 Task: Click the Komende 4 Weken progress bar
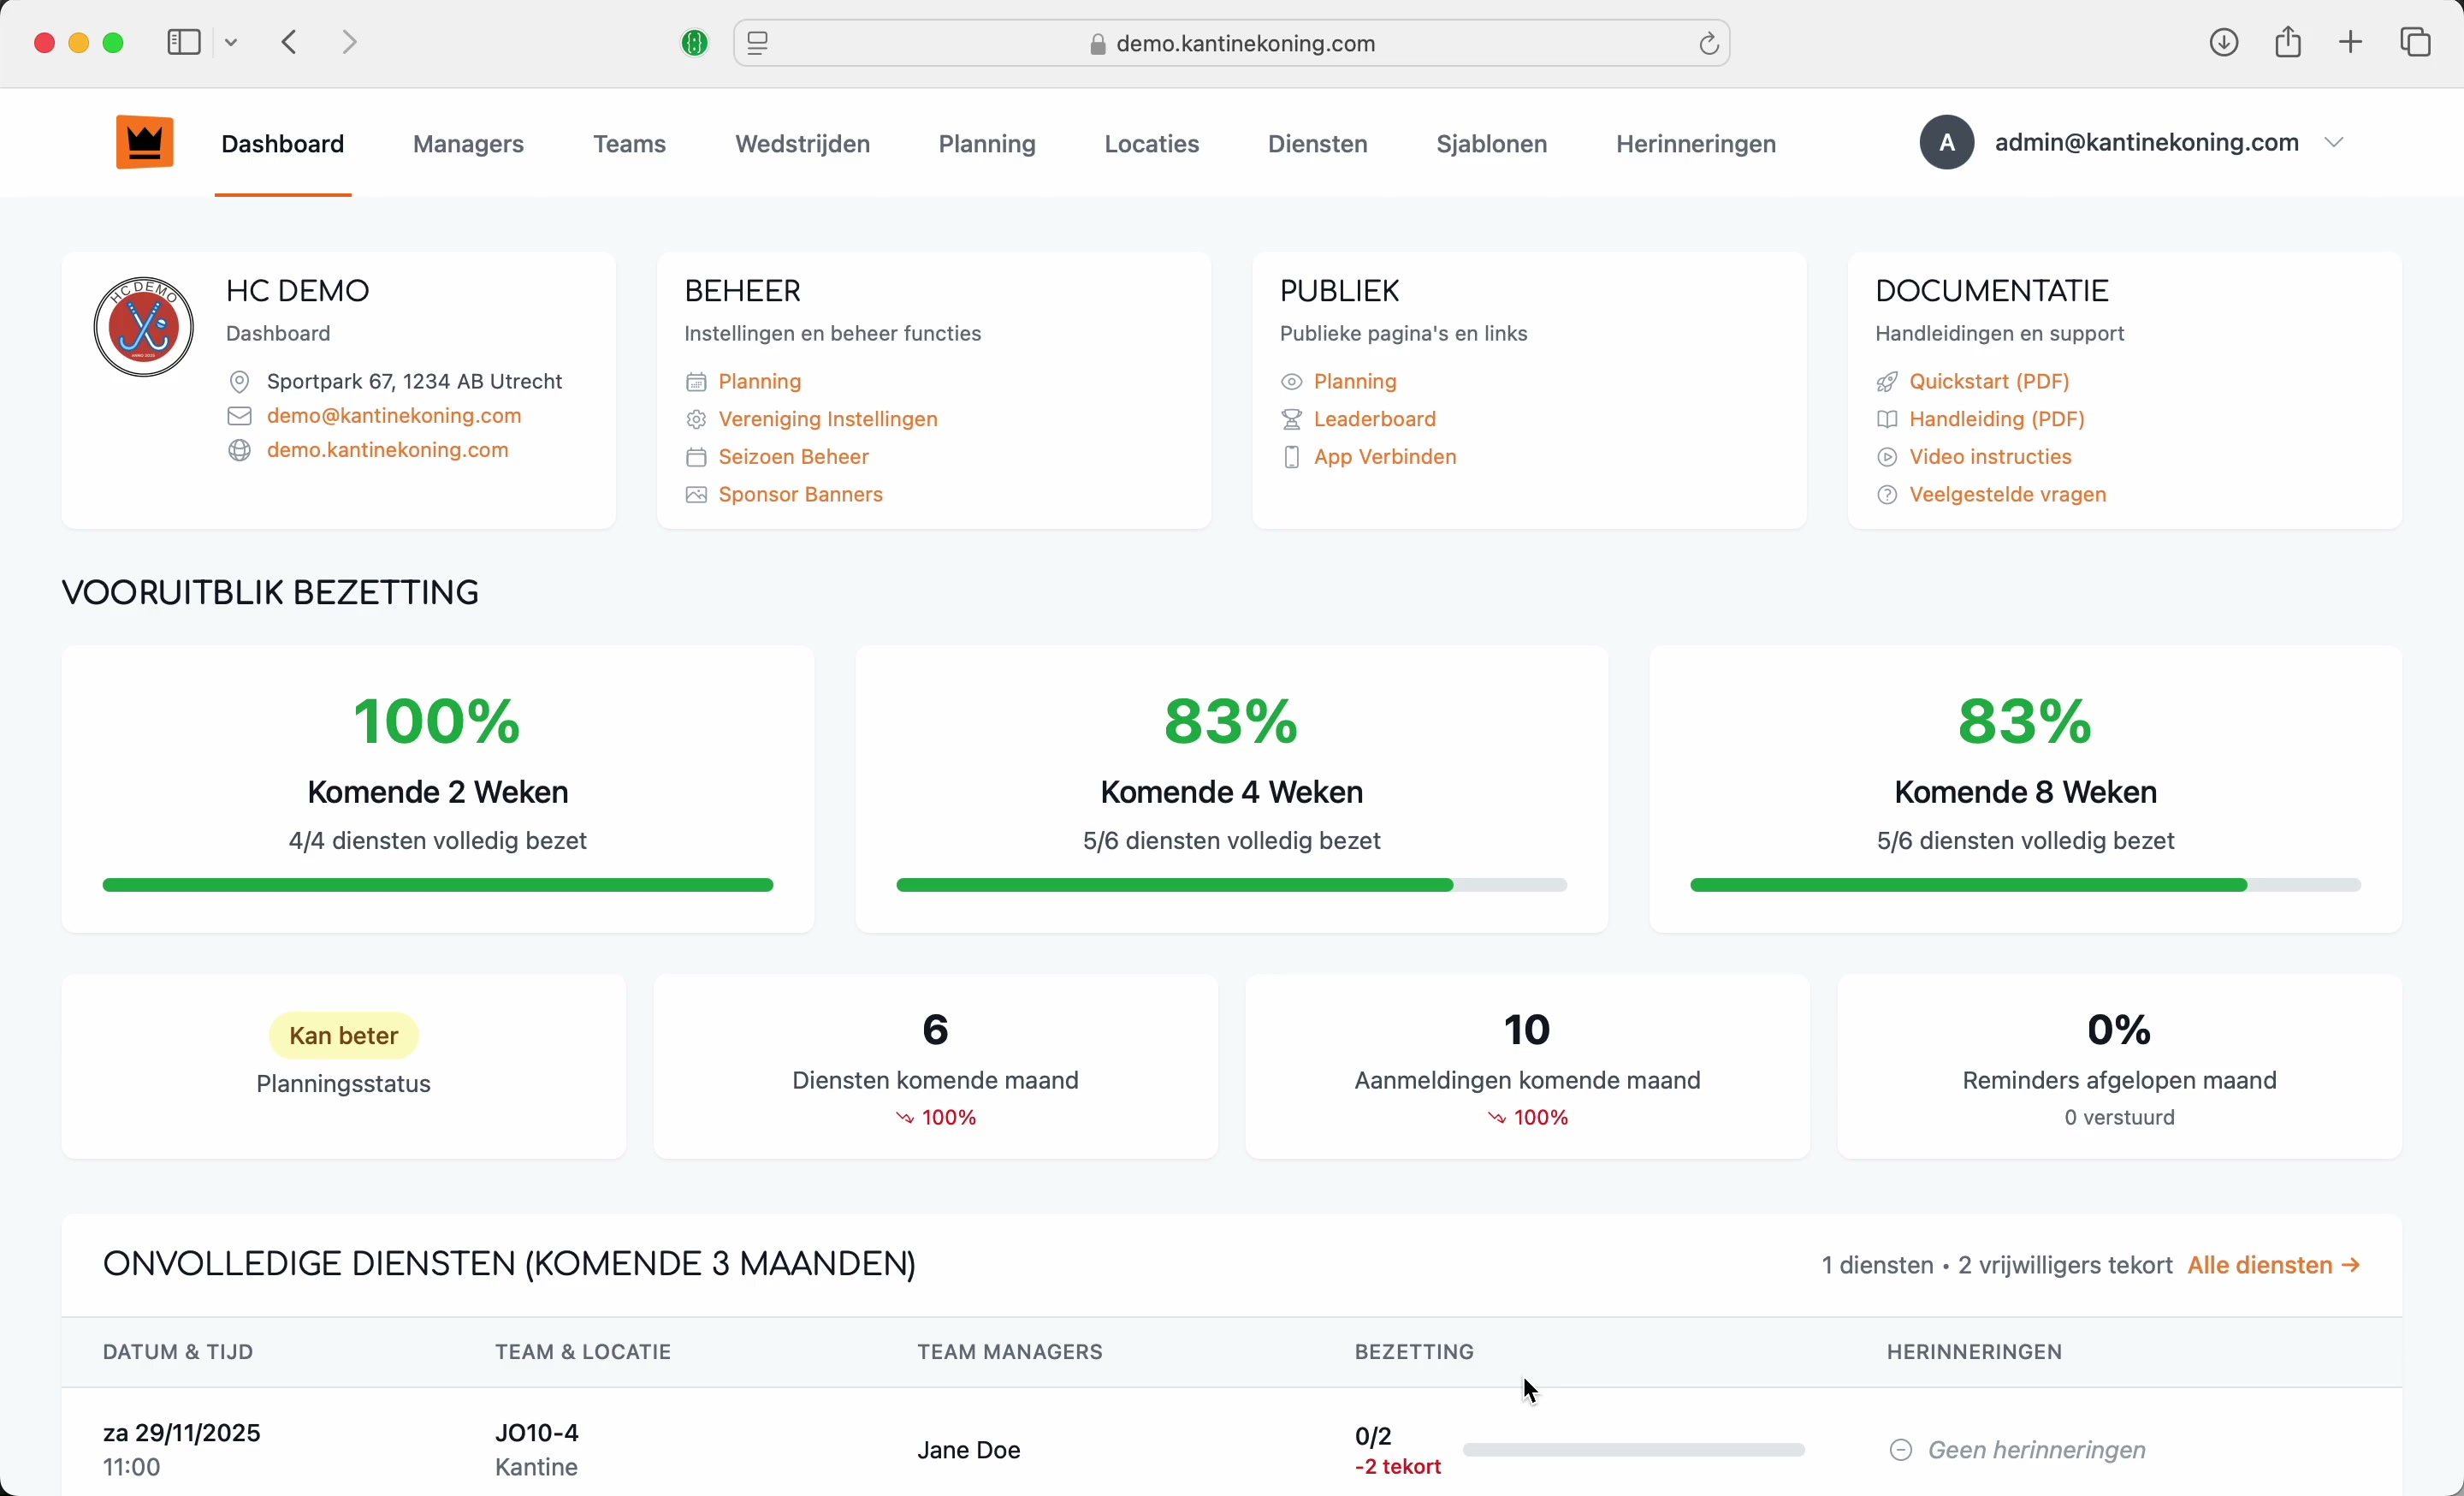(x=1231, y=885)
